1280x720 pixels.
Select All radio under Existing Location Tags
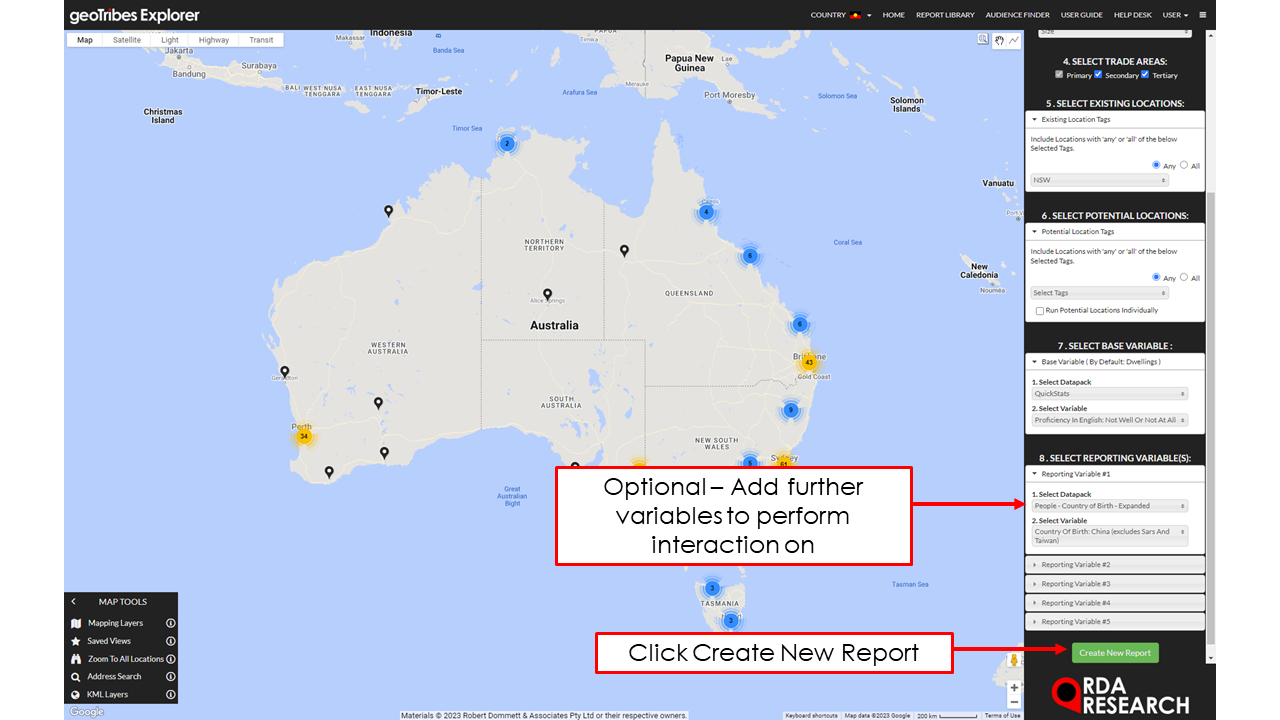point(1184,165)
